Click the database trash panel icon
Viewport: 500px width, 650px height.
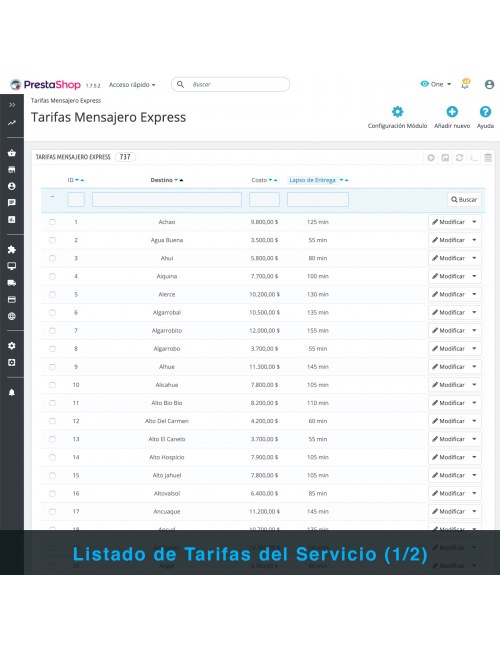488,158
